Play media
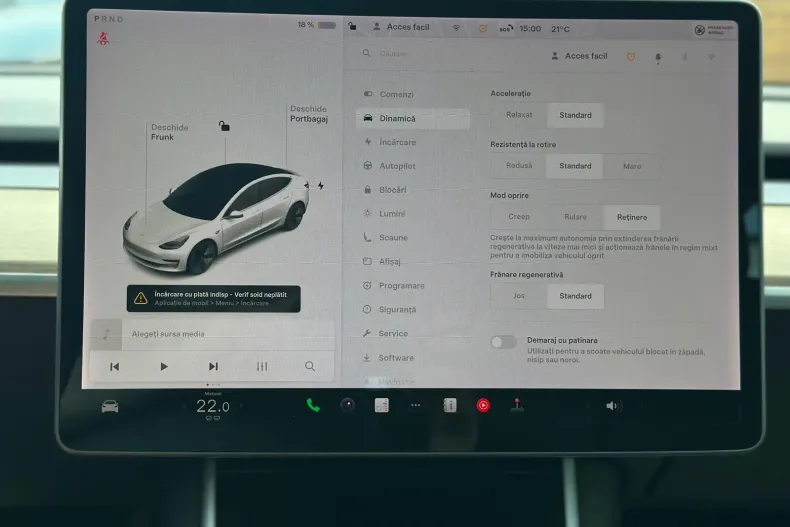The height and width of the screenshot is (527, 790). pos(164,366)
